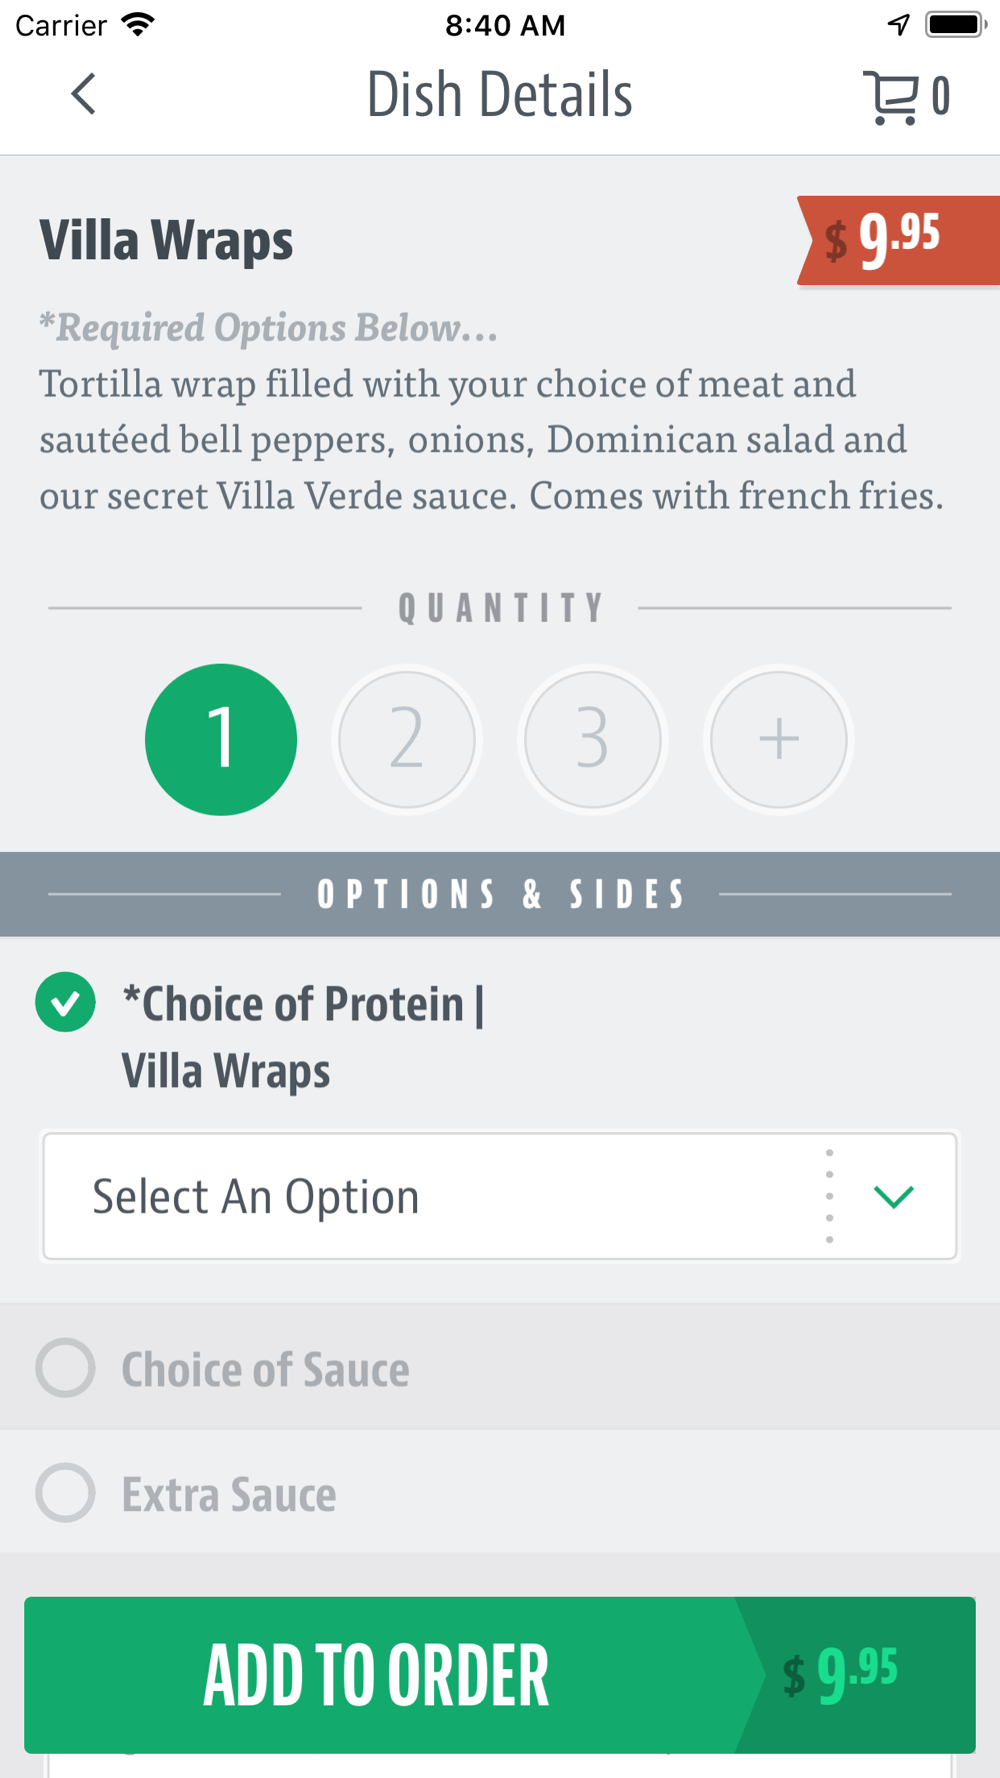This screenshot has width=1000, height=1778.
Task: Choose quantity 3
Action: click(592, 740)
